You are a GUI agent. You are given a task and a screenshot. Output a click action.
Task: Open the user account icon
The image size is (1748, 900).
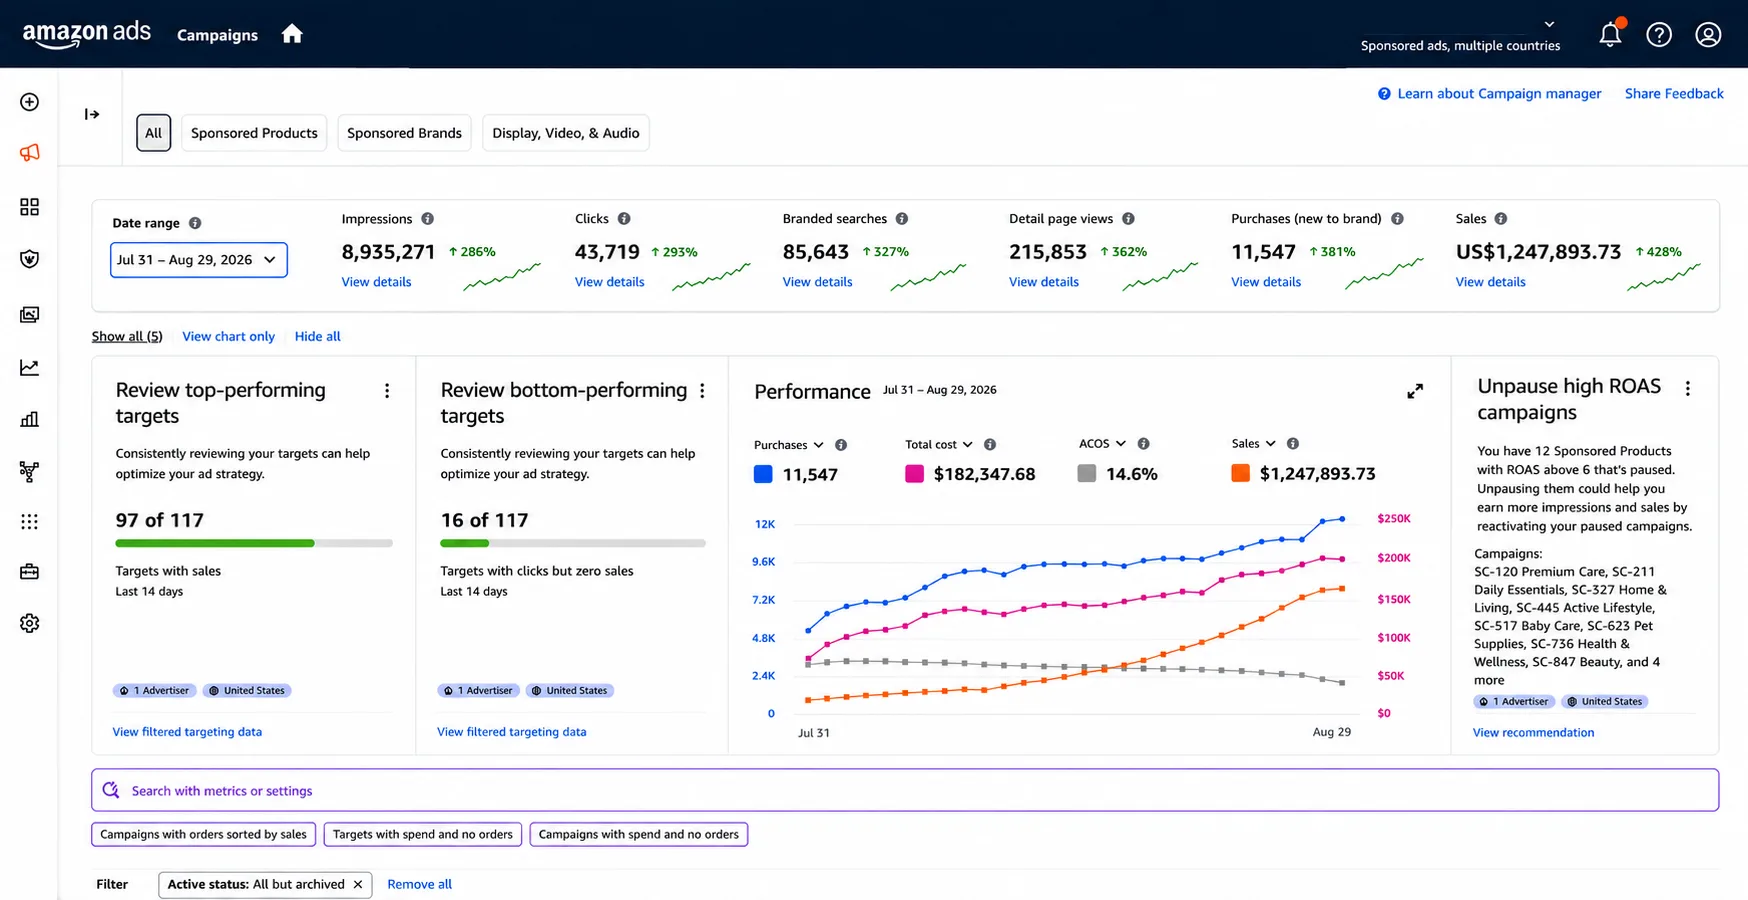(x=1708, y=34)
